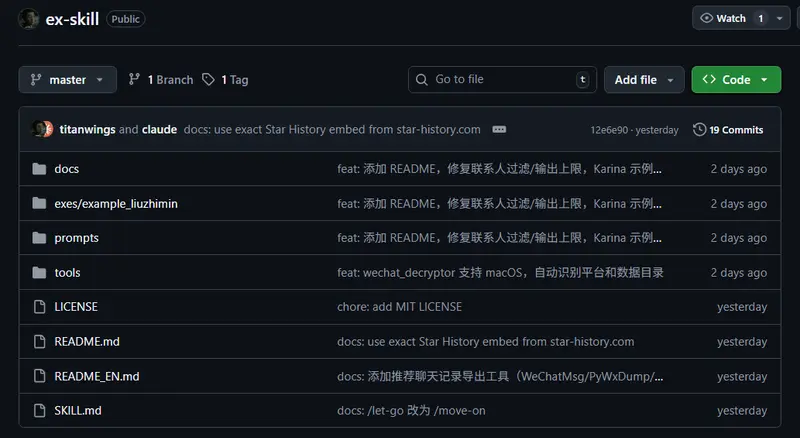Click the prompts folder icon
800x438 pixels.
pos(39,238)
